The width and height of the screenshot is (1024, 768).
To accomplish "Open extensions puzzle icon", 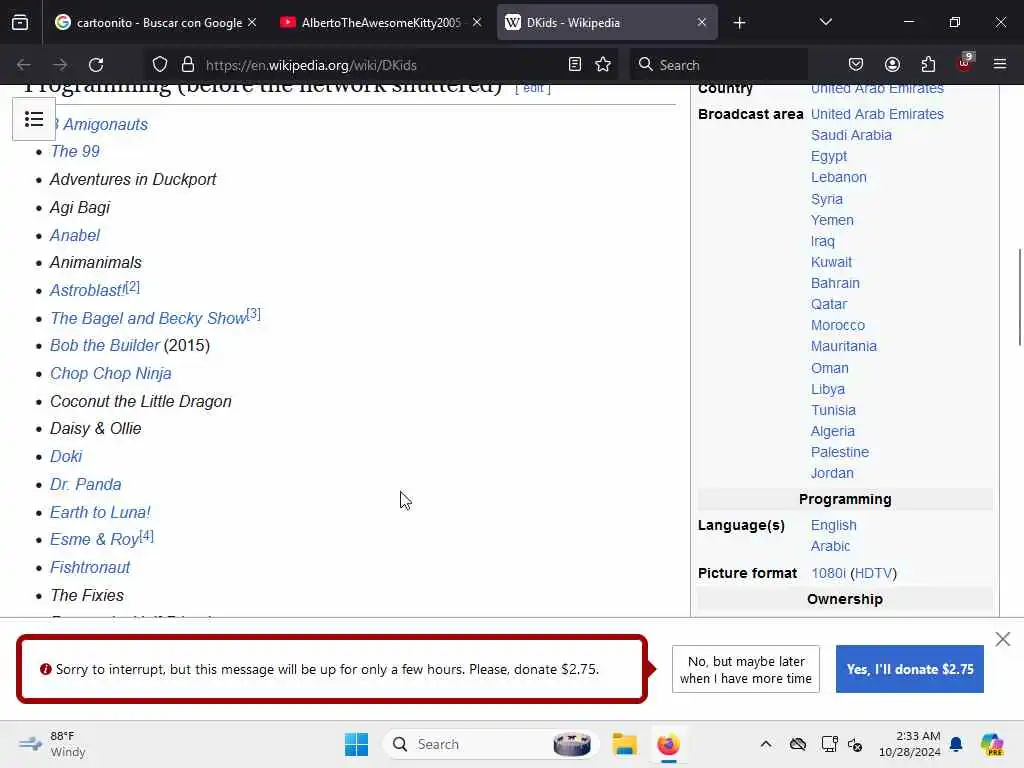I will [x=928, y=65].
